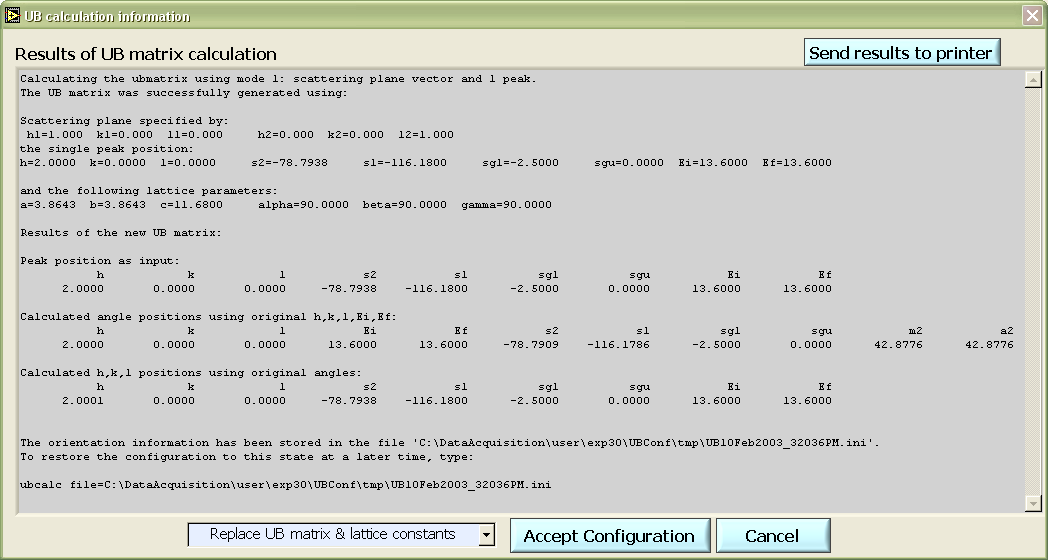Click the m2 value 42.8776

click(x=898, y=345)
